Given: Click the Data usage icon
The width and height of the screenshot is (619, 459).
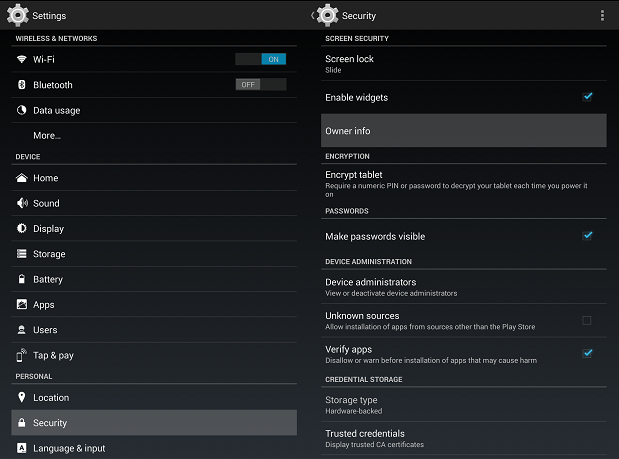Looking at the screenshot, I should click(22, 110).
